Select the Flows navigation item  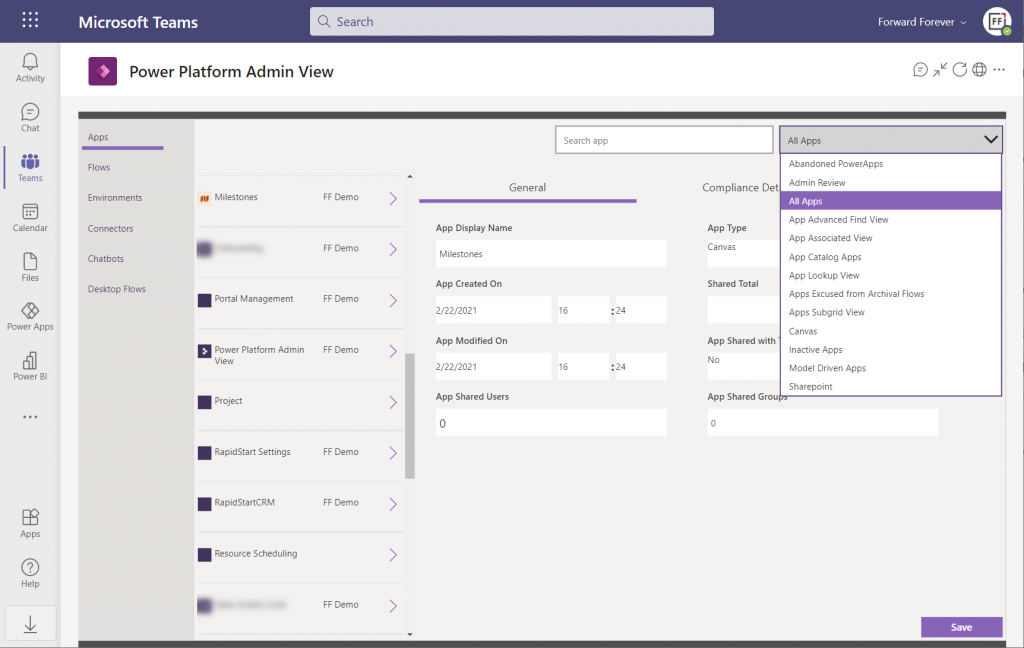(x=99, y=167)
